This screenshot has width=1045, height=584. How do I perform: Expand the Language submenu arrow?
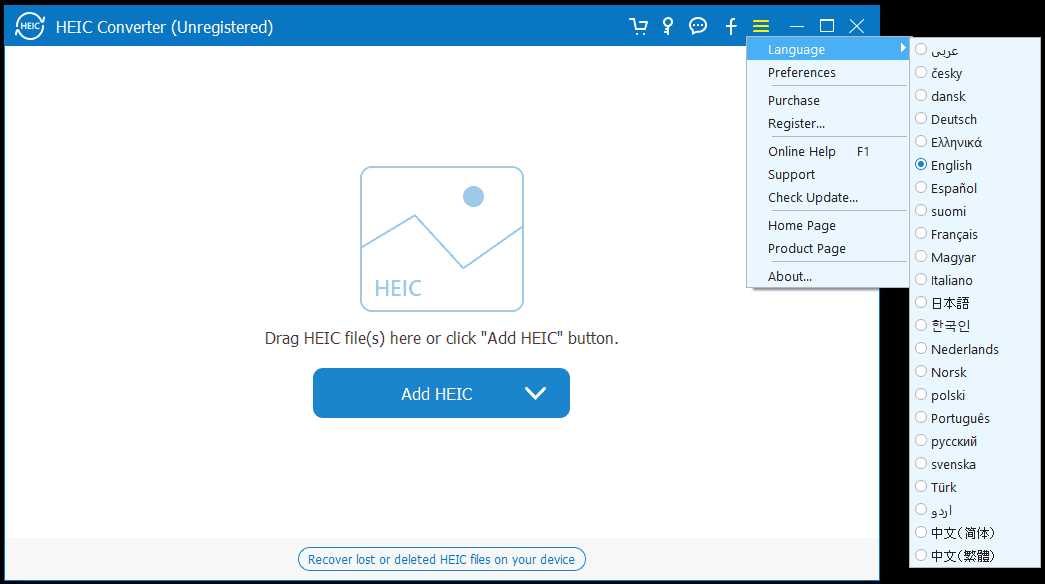(x=903, y=48)
